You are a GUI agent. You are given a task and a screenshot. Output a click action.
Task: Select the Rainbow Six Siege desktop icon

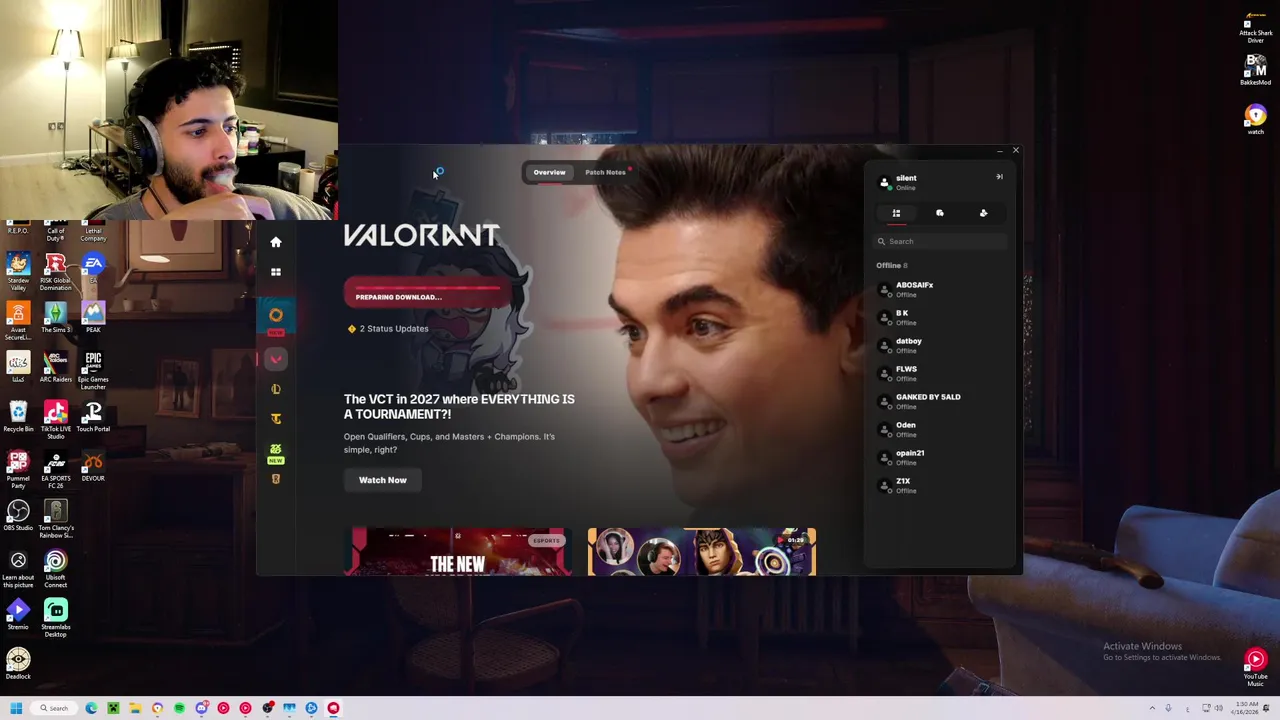tap(56, 520)
